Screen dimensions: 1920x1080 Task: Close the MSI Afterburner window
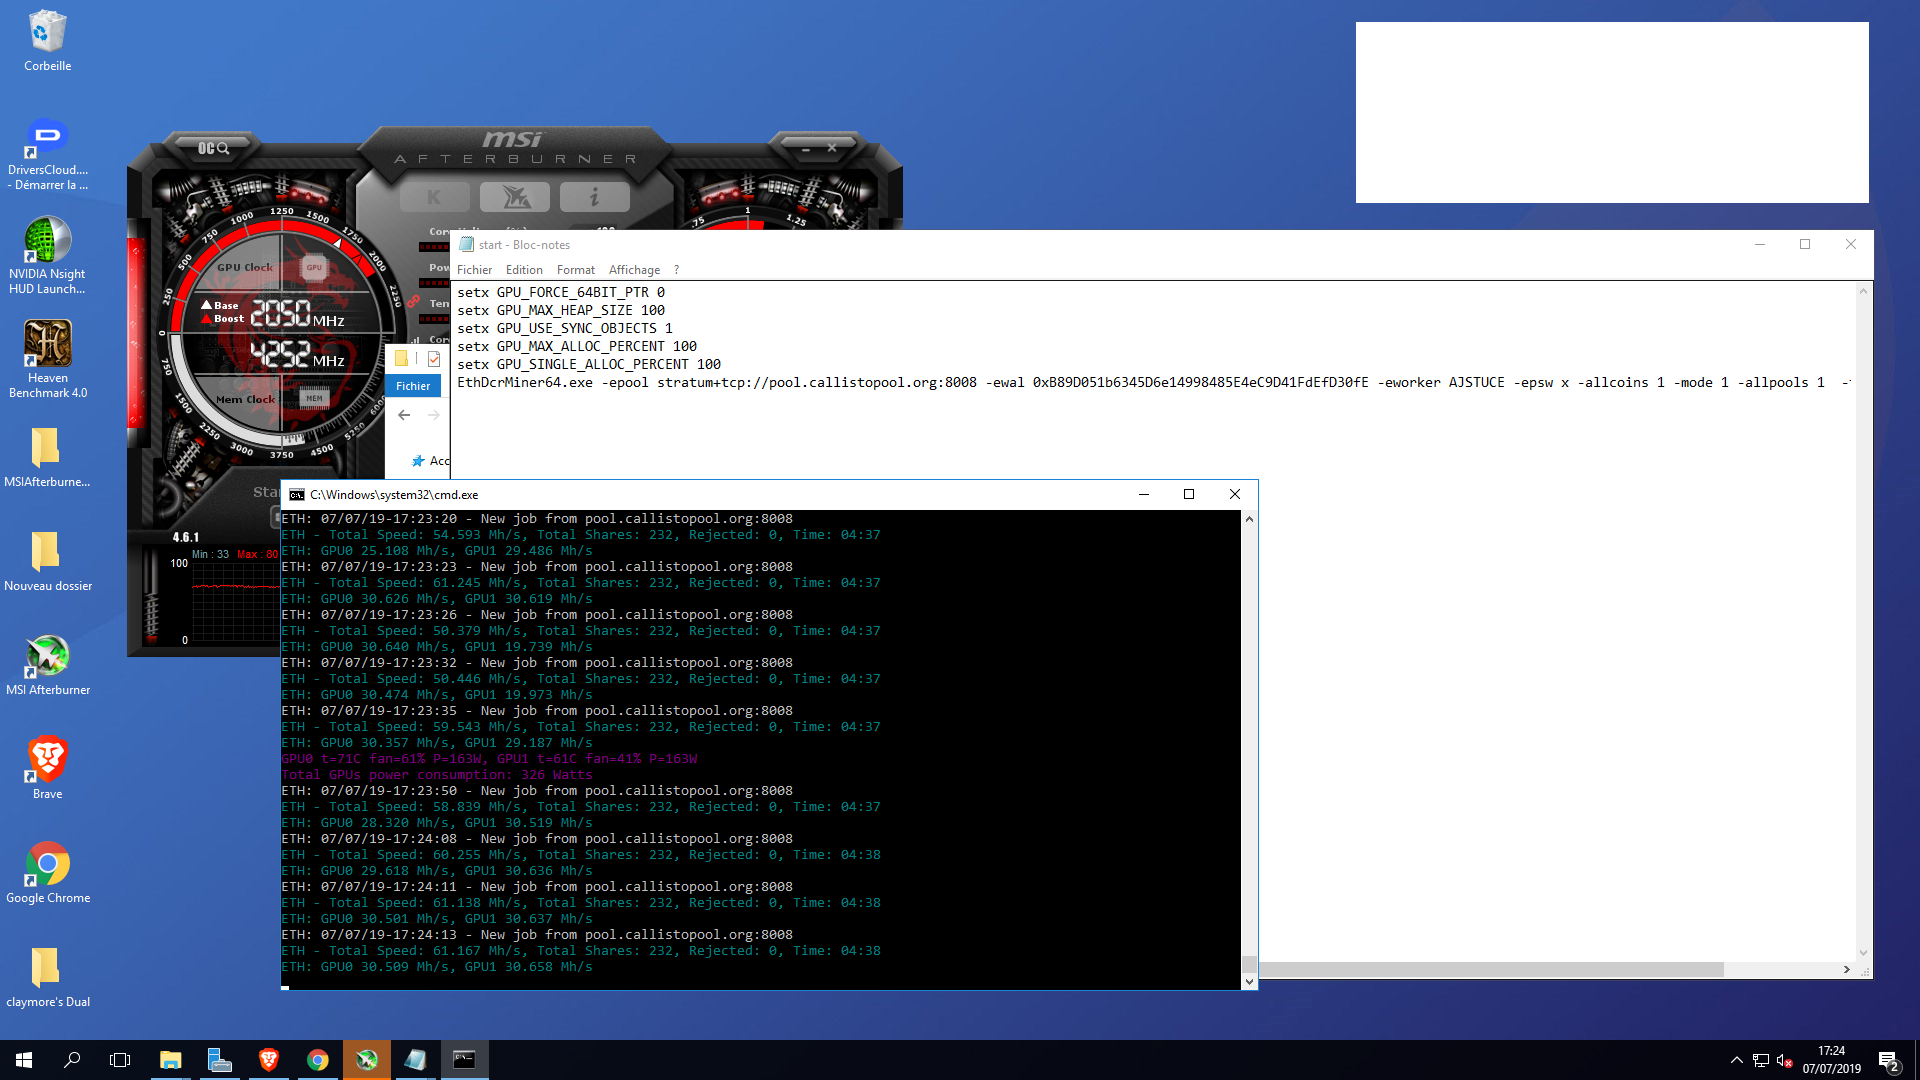(x=832, y=148)
